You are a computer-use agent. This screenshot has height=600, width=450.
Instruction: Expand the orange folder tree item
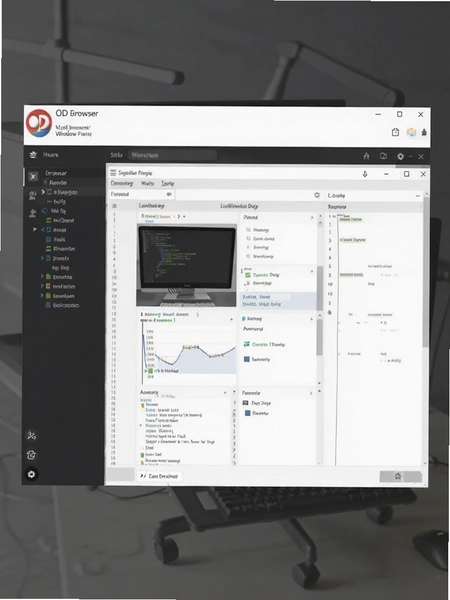click(42, 286)
